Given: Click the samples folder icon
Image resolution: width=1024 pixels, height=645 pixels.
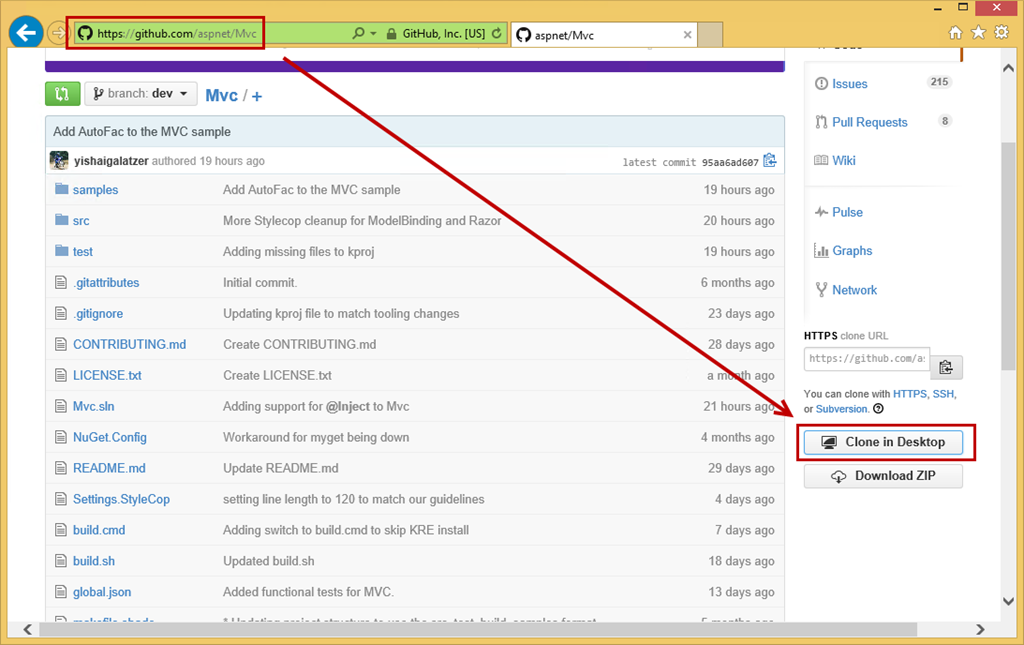Looking at the screenshot, I should [x=61, y=189].
